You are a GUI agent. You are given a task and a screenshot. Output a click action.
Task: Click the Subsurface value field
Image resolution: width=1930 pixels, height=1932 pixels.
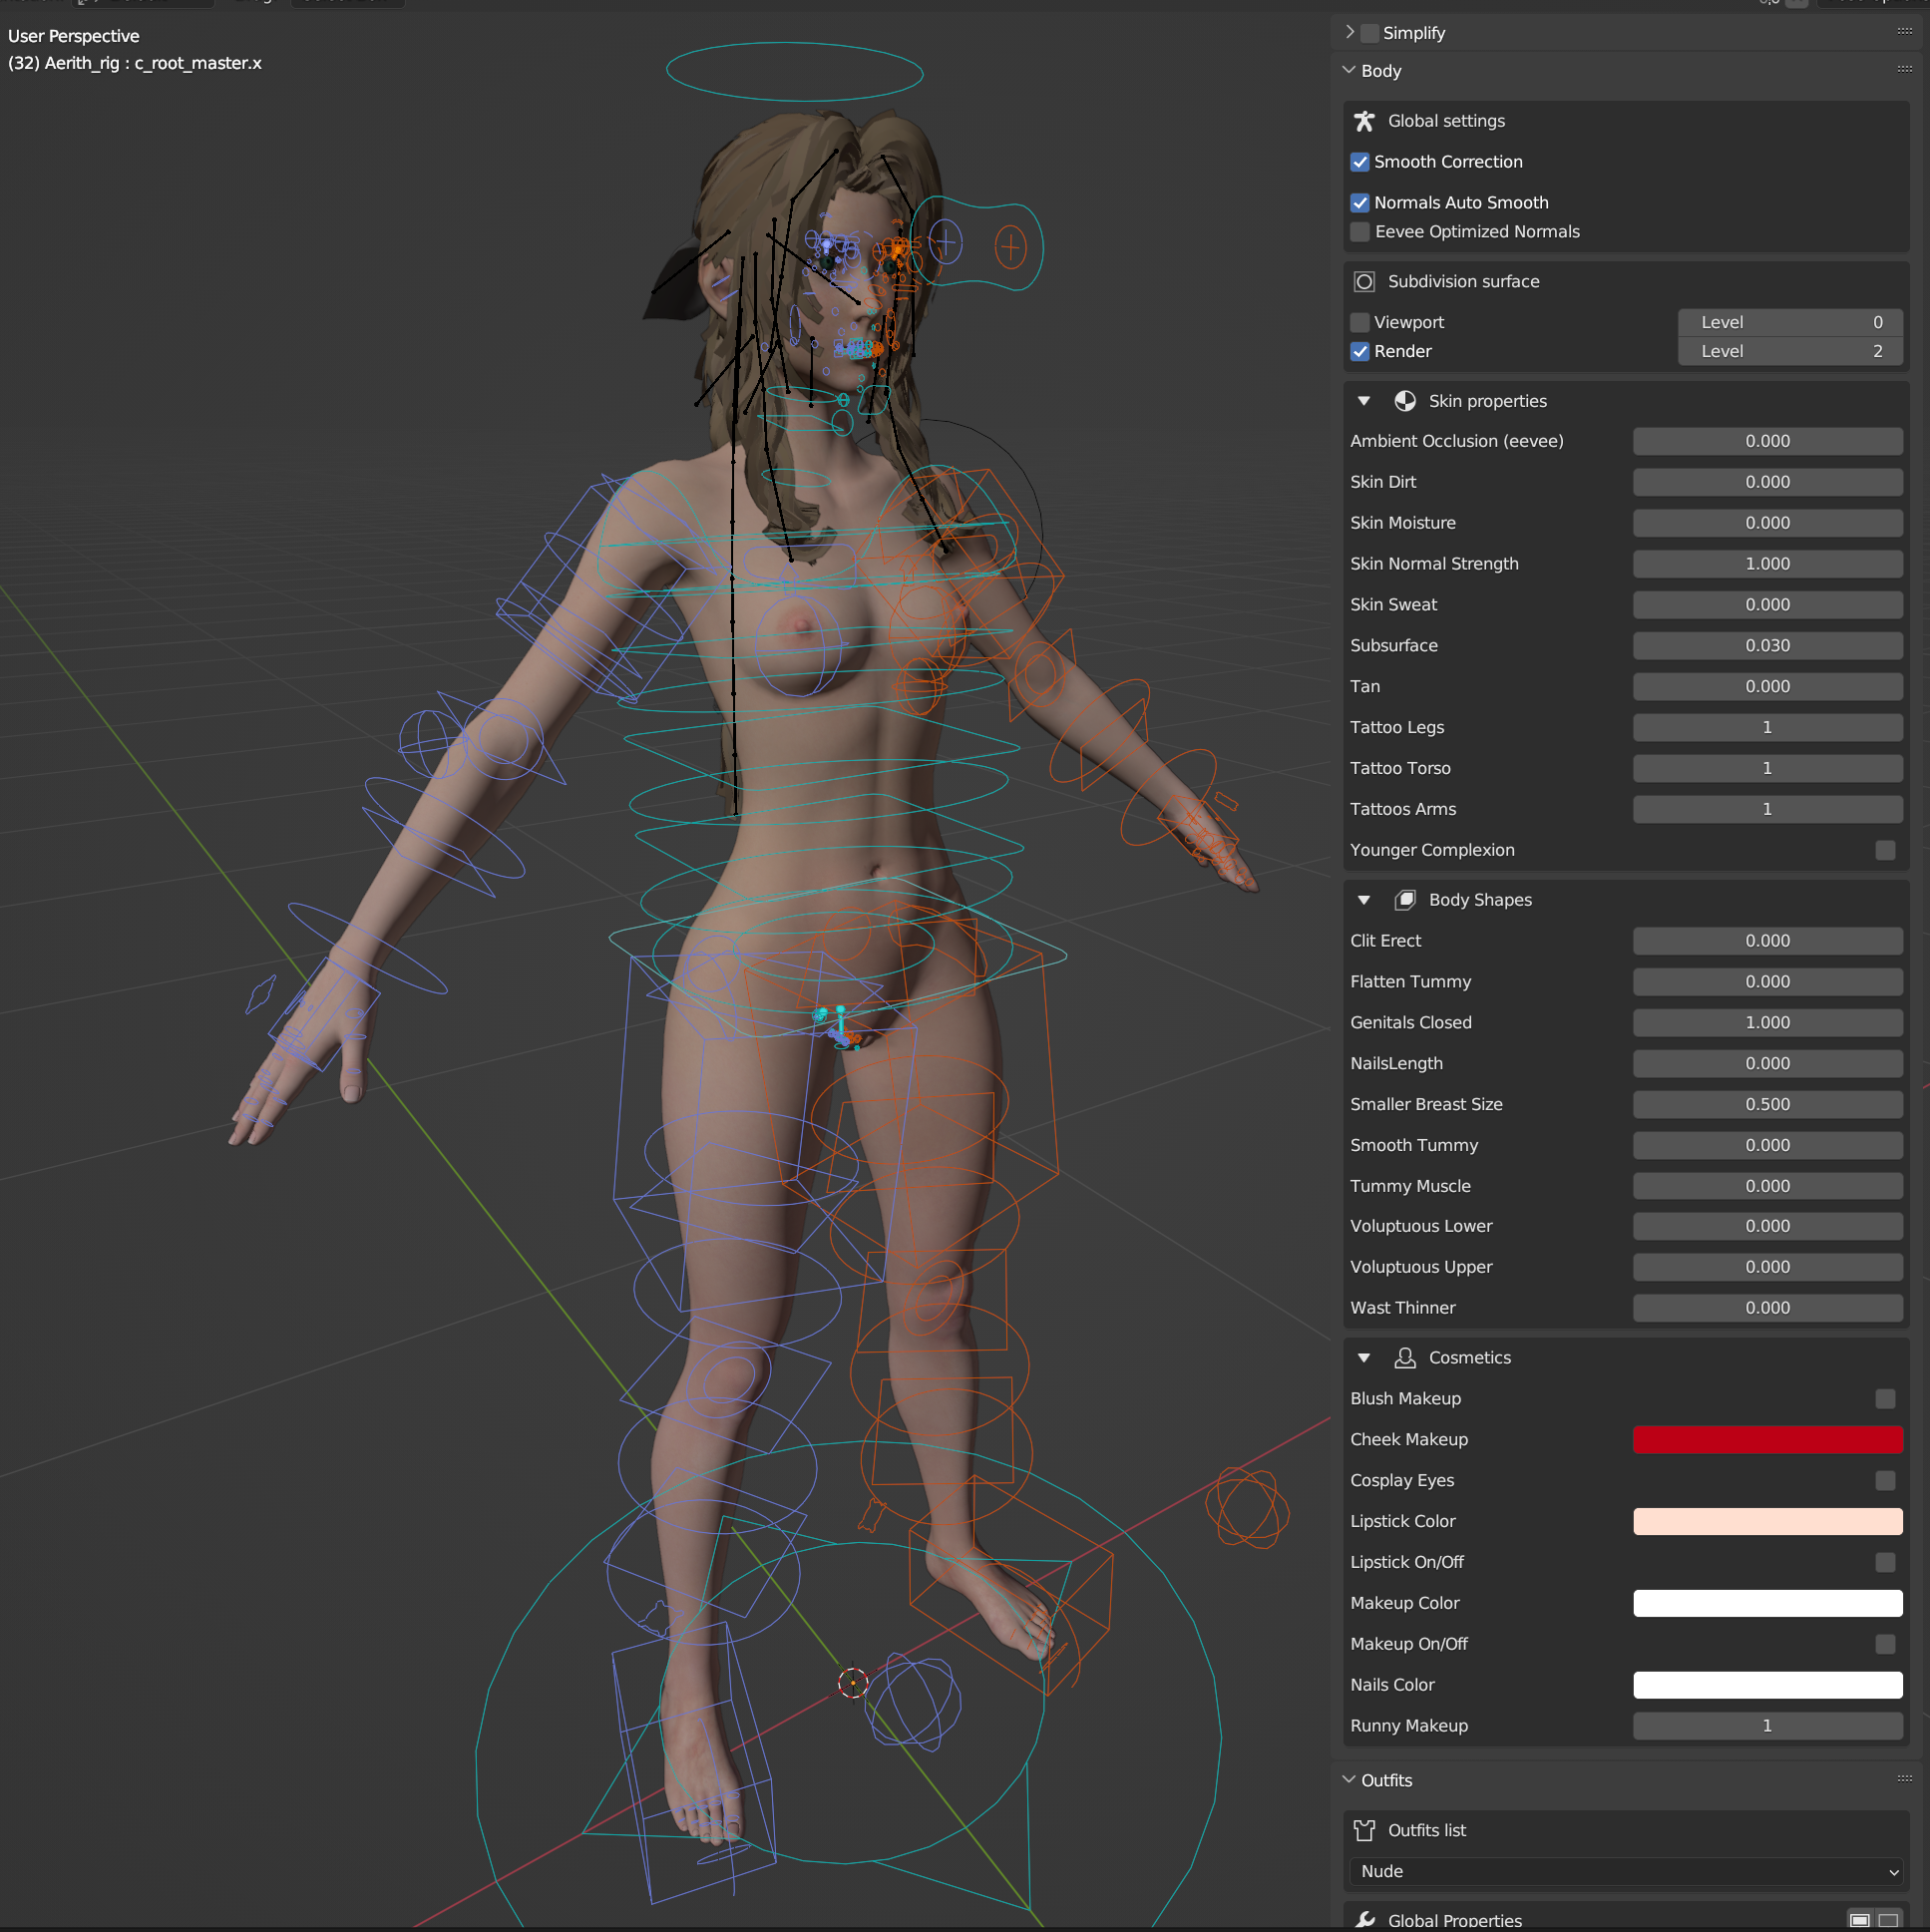1768,647
